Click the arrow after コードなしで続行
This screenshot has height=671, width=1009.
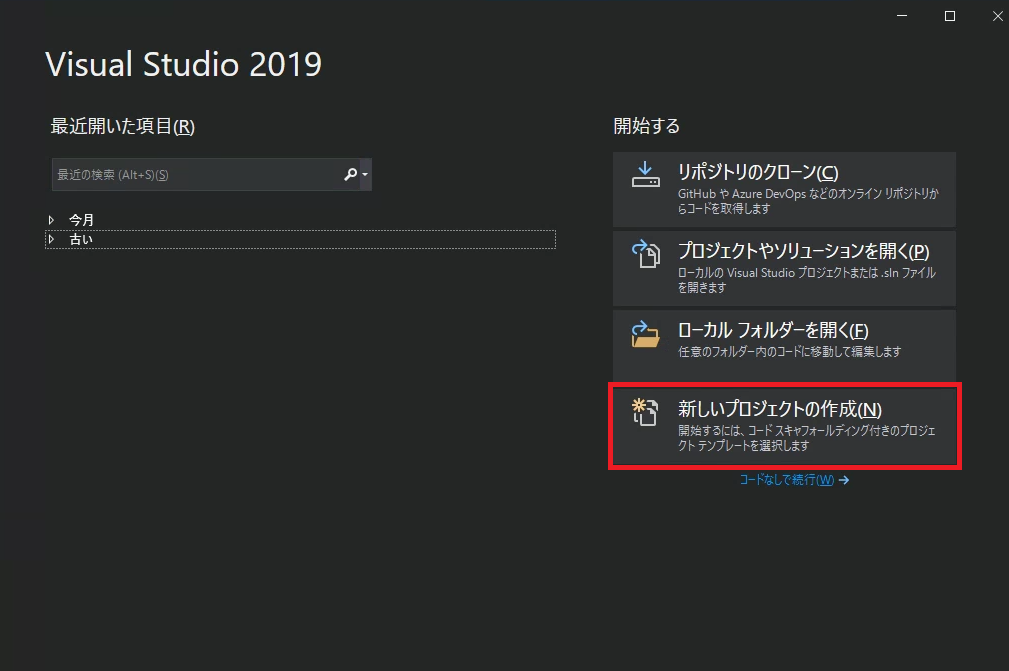click(844, 480)
